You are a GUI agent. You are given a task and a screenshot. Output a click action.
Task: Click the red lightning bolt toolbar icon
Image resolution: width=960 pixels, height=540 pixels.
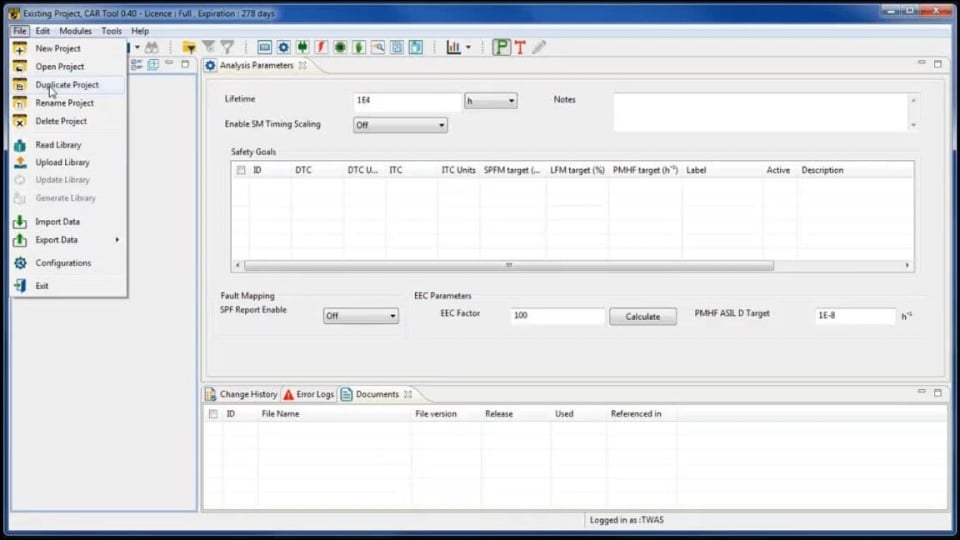point(321,47)
